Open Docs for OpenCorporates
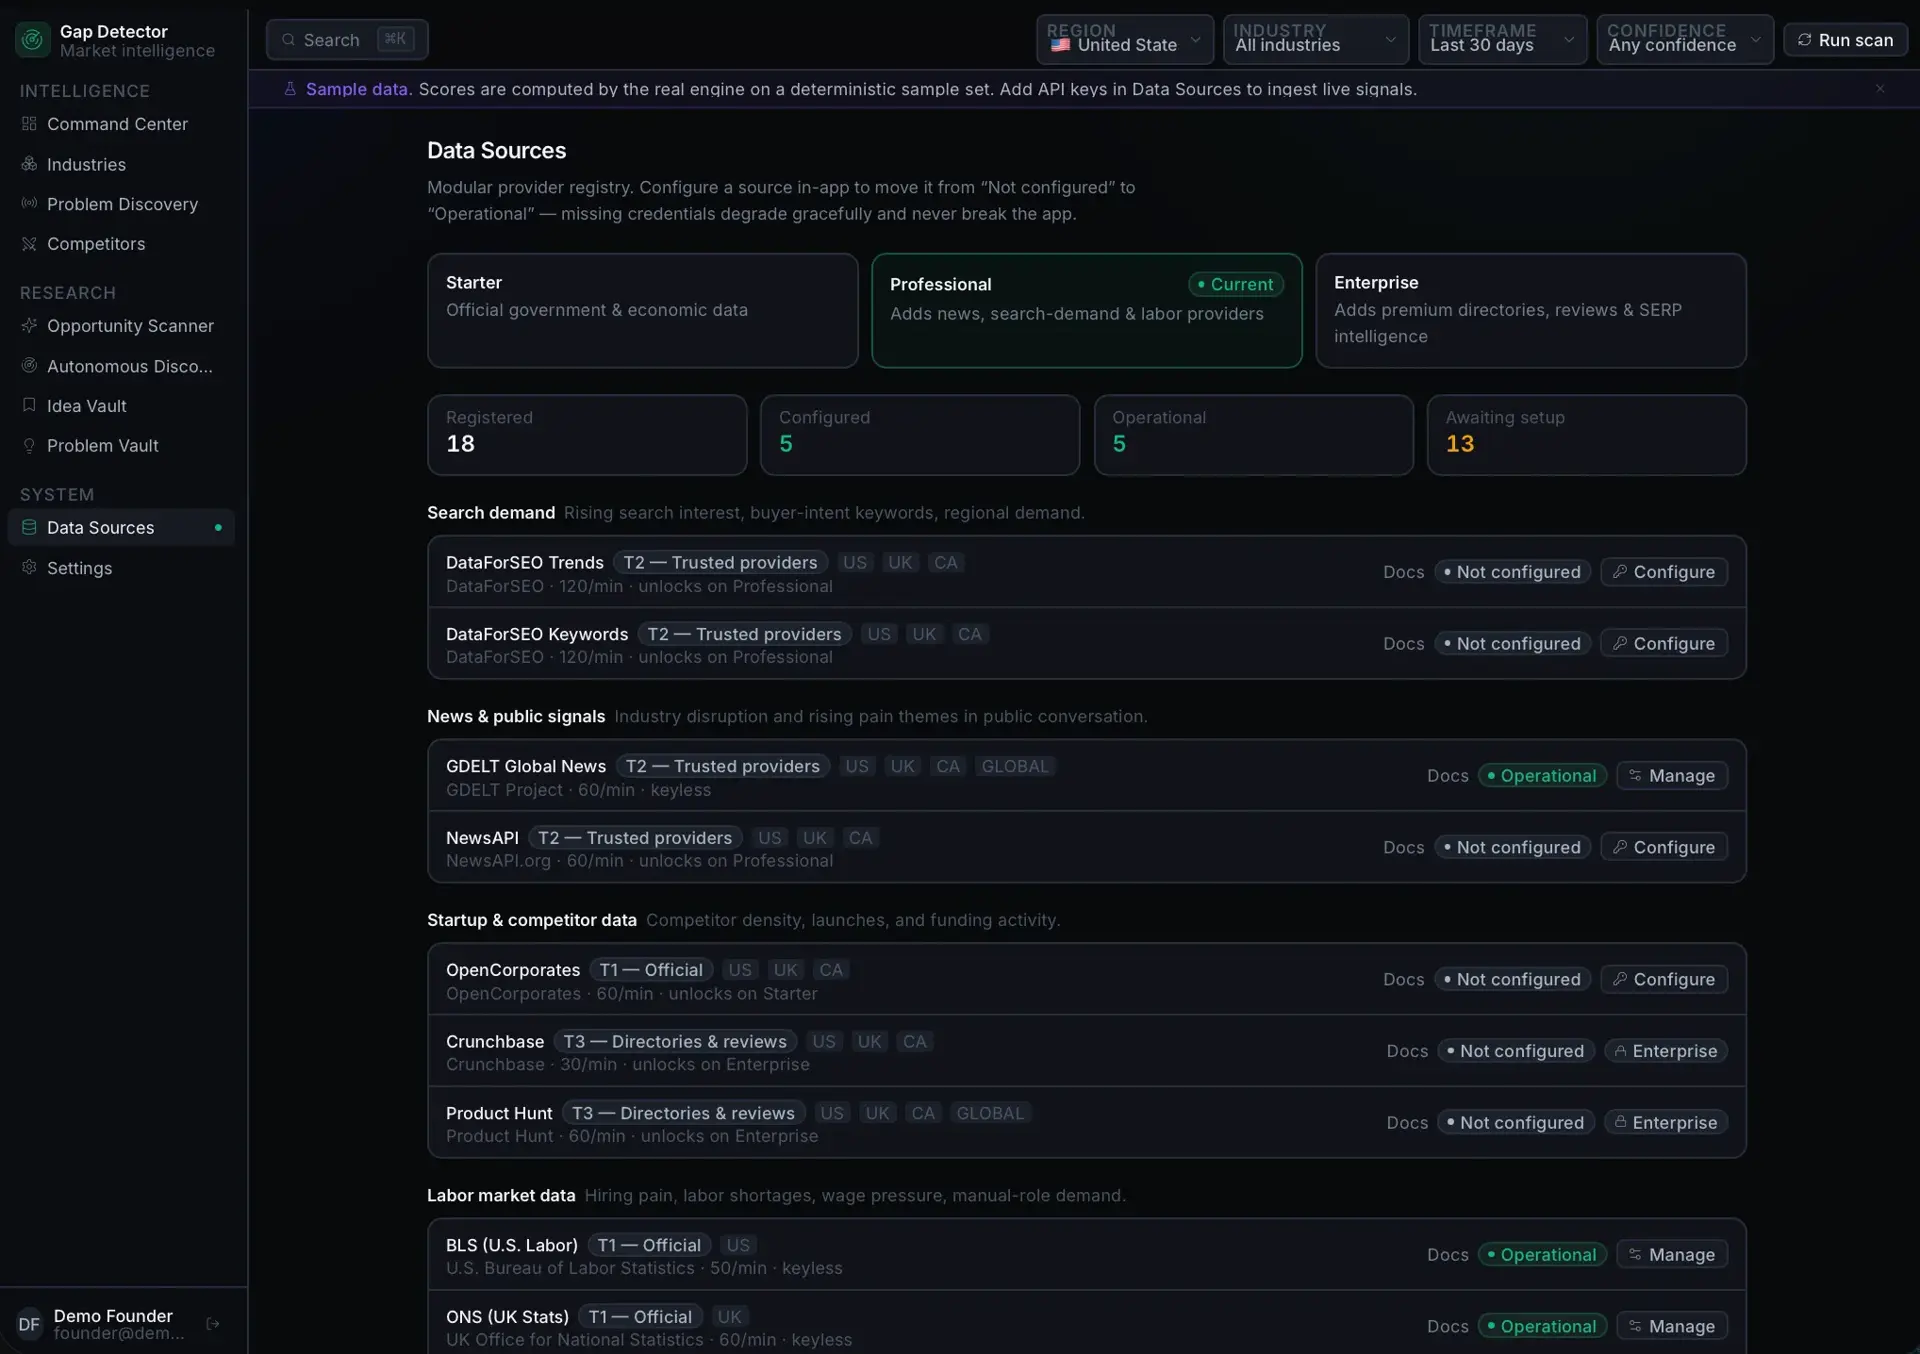The image size is (1920, 1354). [1403, 979]
